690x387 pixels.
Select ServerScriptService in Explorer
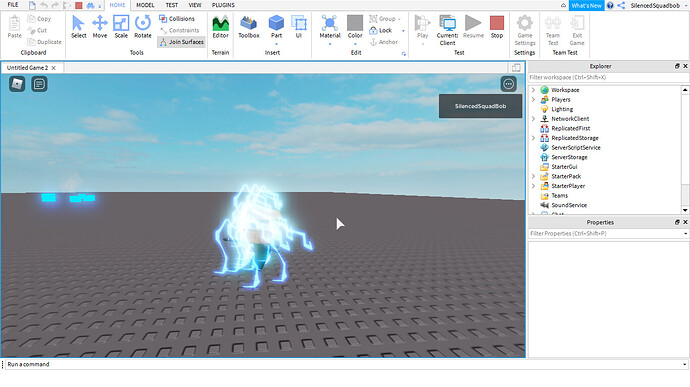point(576,147)
